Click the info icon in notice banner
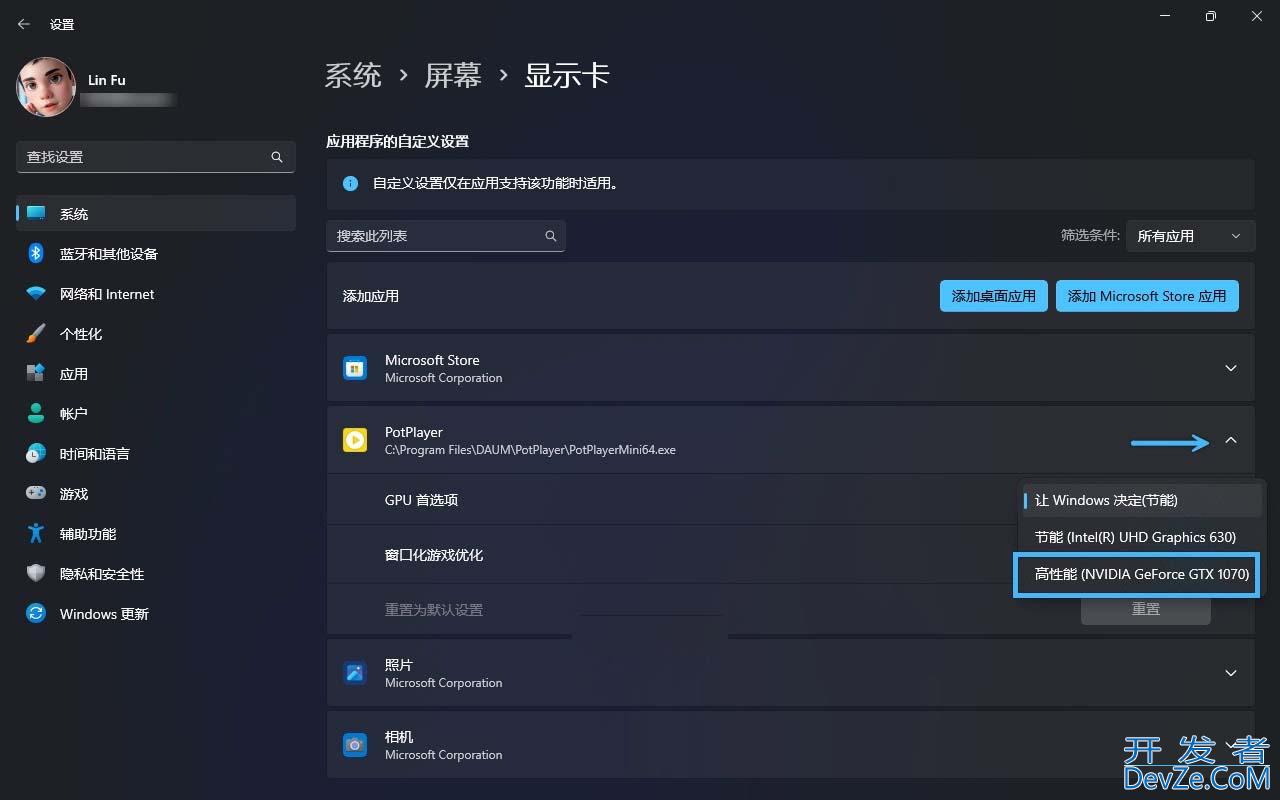 [x=351, y=184]
